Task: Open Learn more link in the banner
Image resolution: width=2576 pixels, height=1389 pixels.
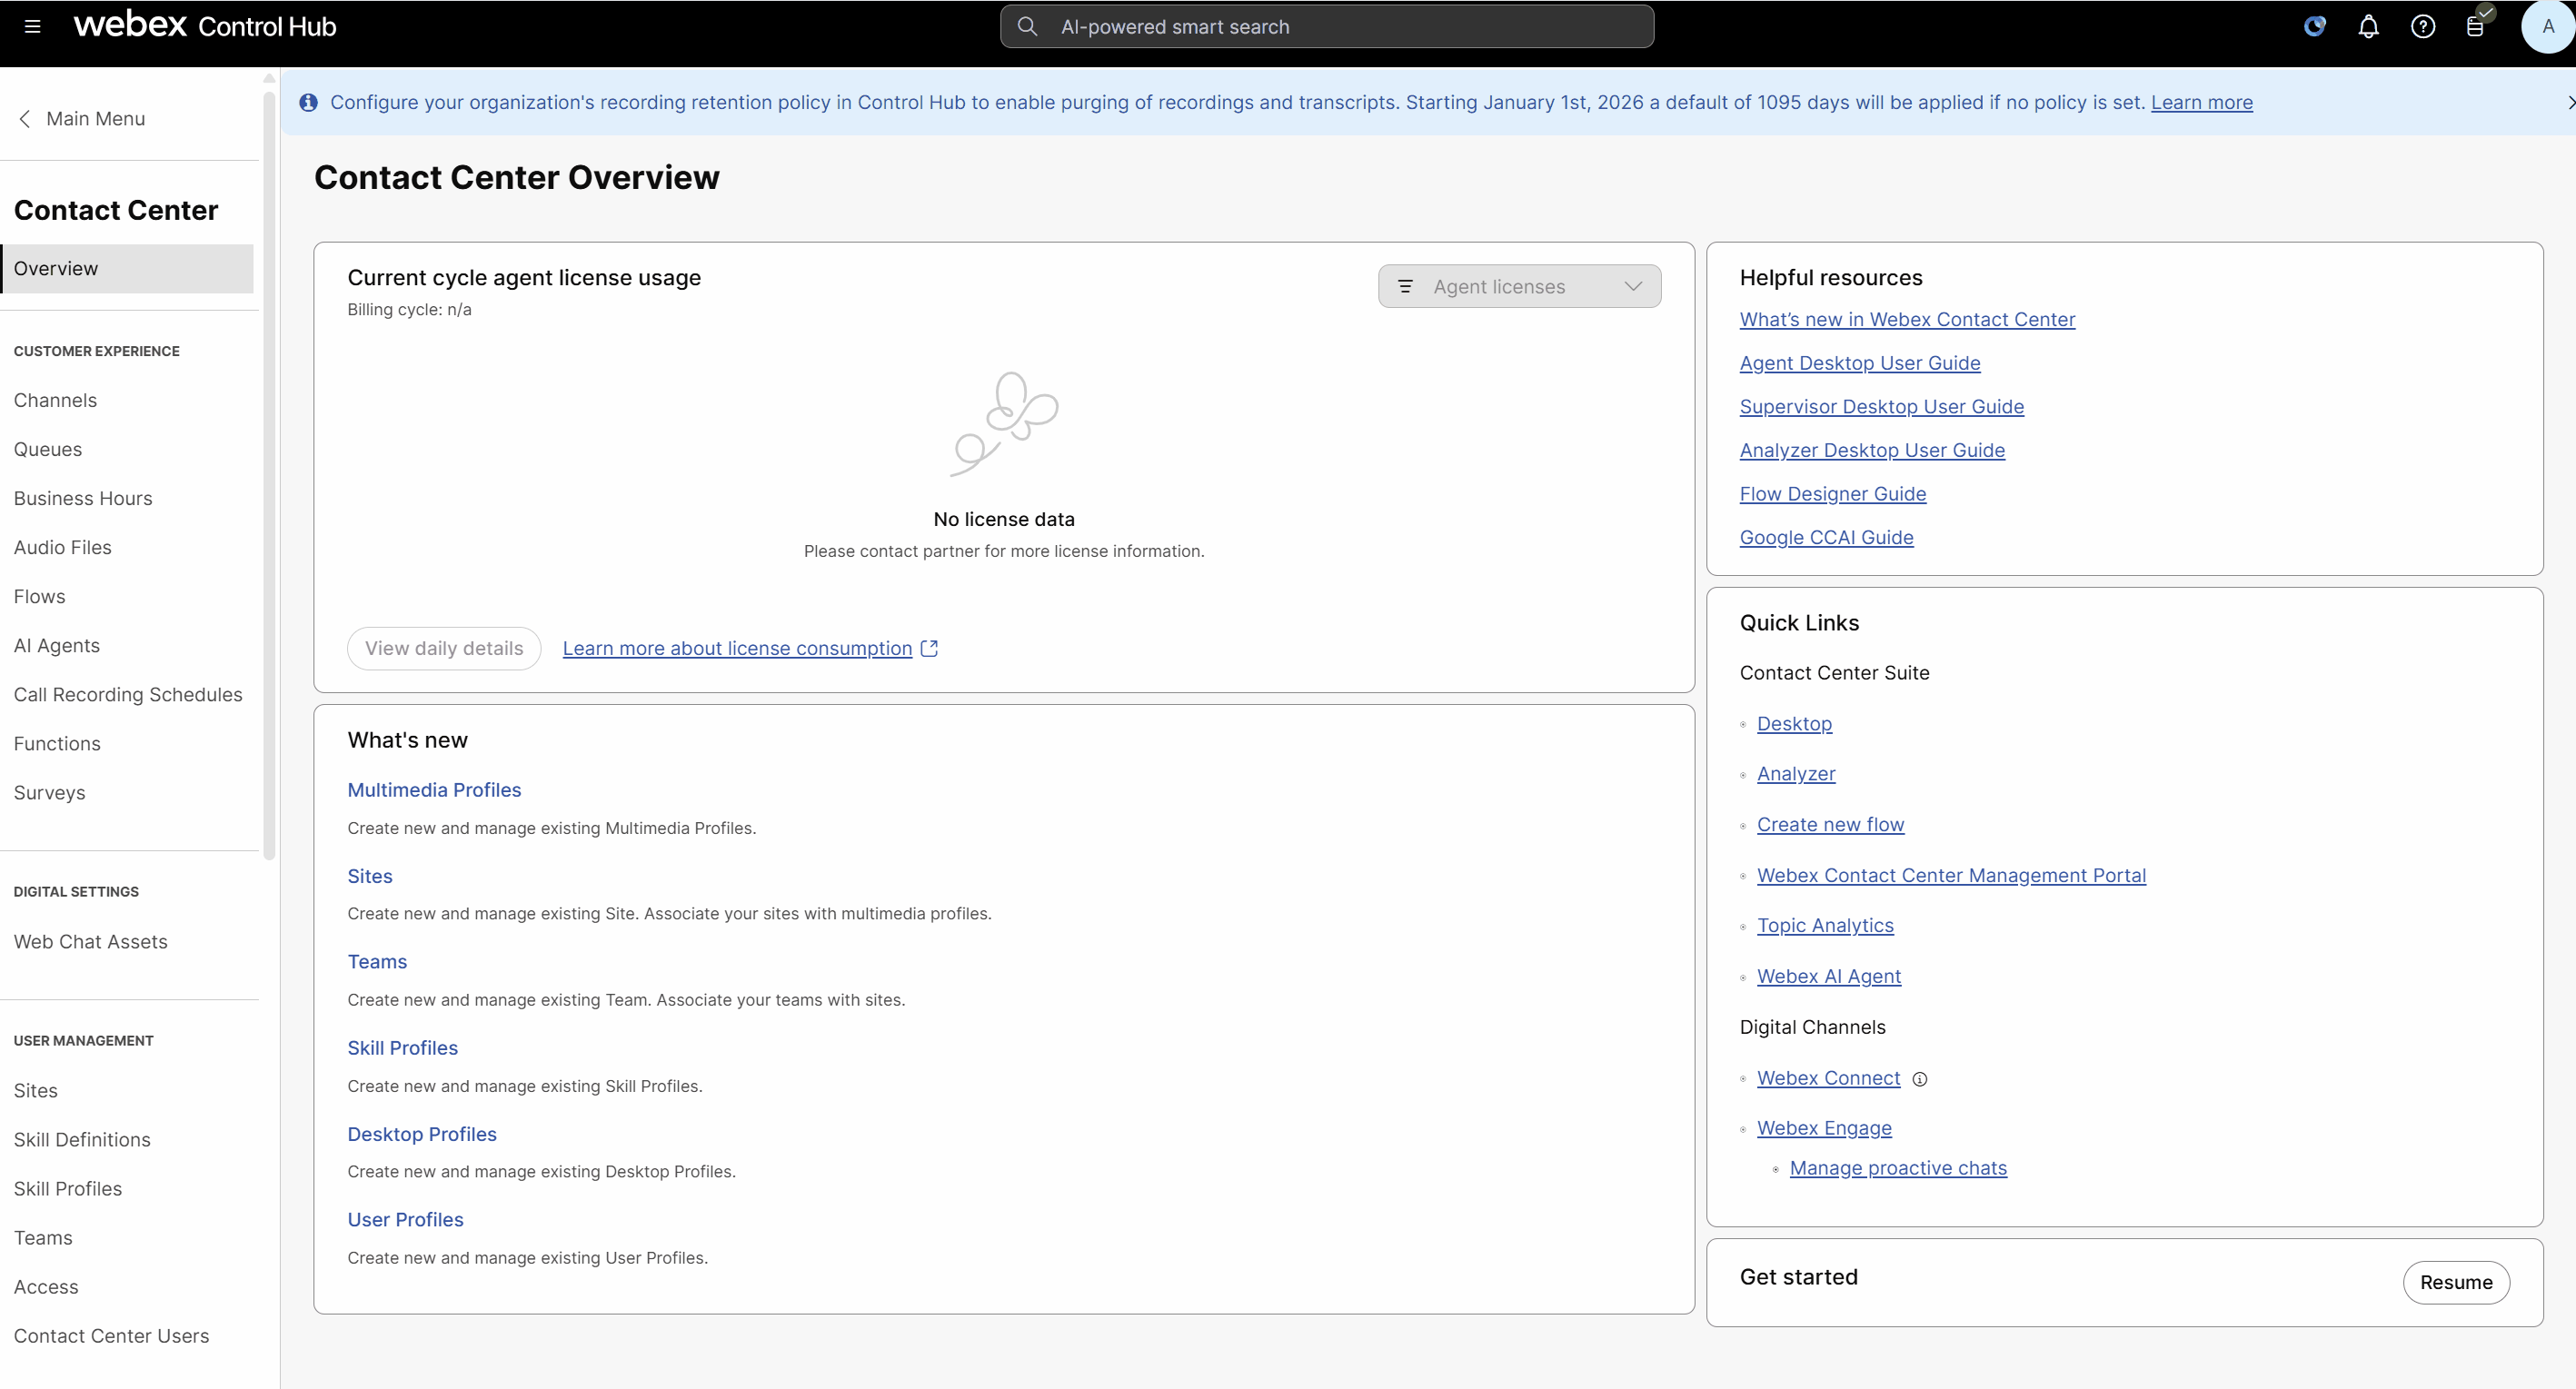Action: pos(2201,102)
